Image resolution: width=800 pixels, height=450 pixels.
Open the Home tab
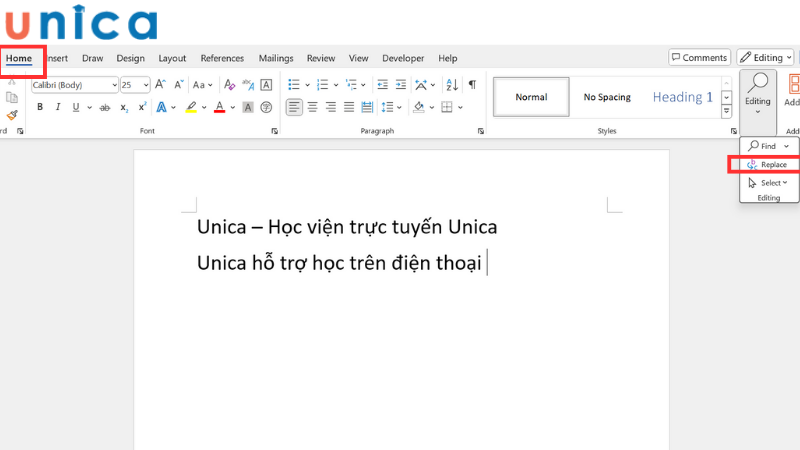19,58
